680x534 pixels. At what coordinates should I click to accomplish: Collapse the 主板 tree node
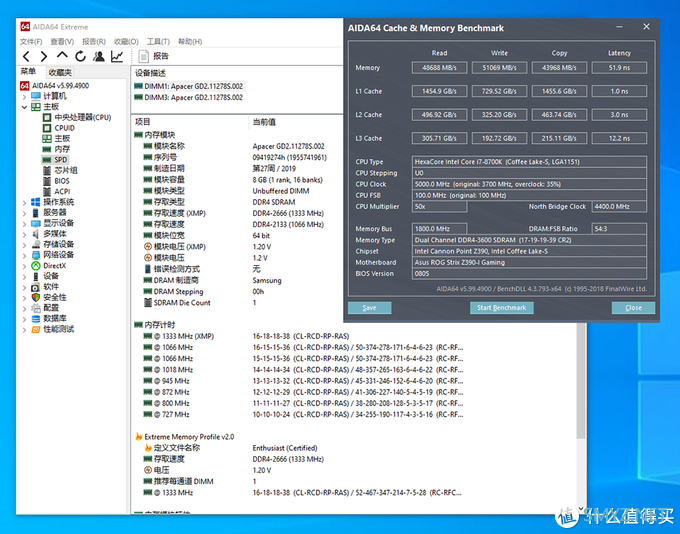pos(24,107)
